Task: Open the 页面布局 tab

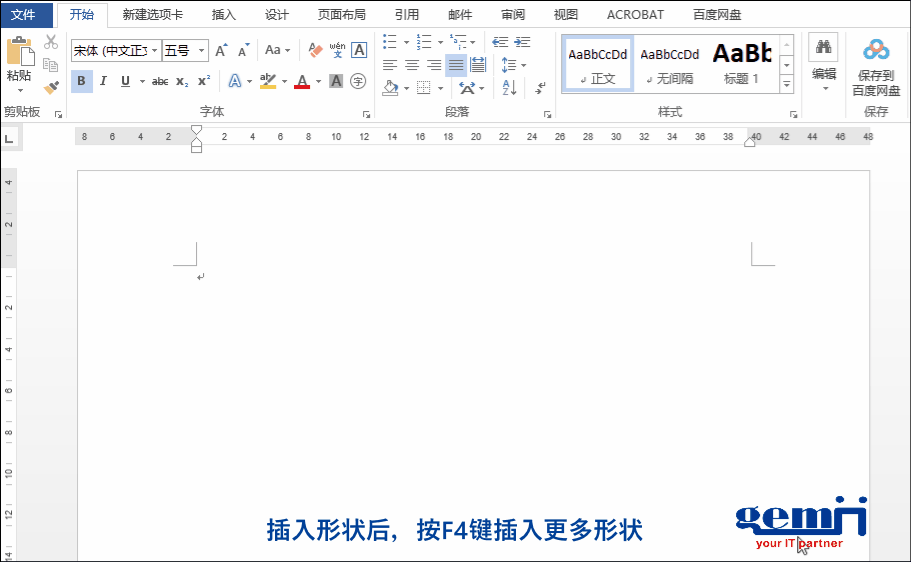Action: [341, 15]
